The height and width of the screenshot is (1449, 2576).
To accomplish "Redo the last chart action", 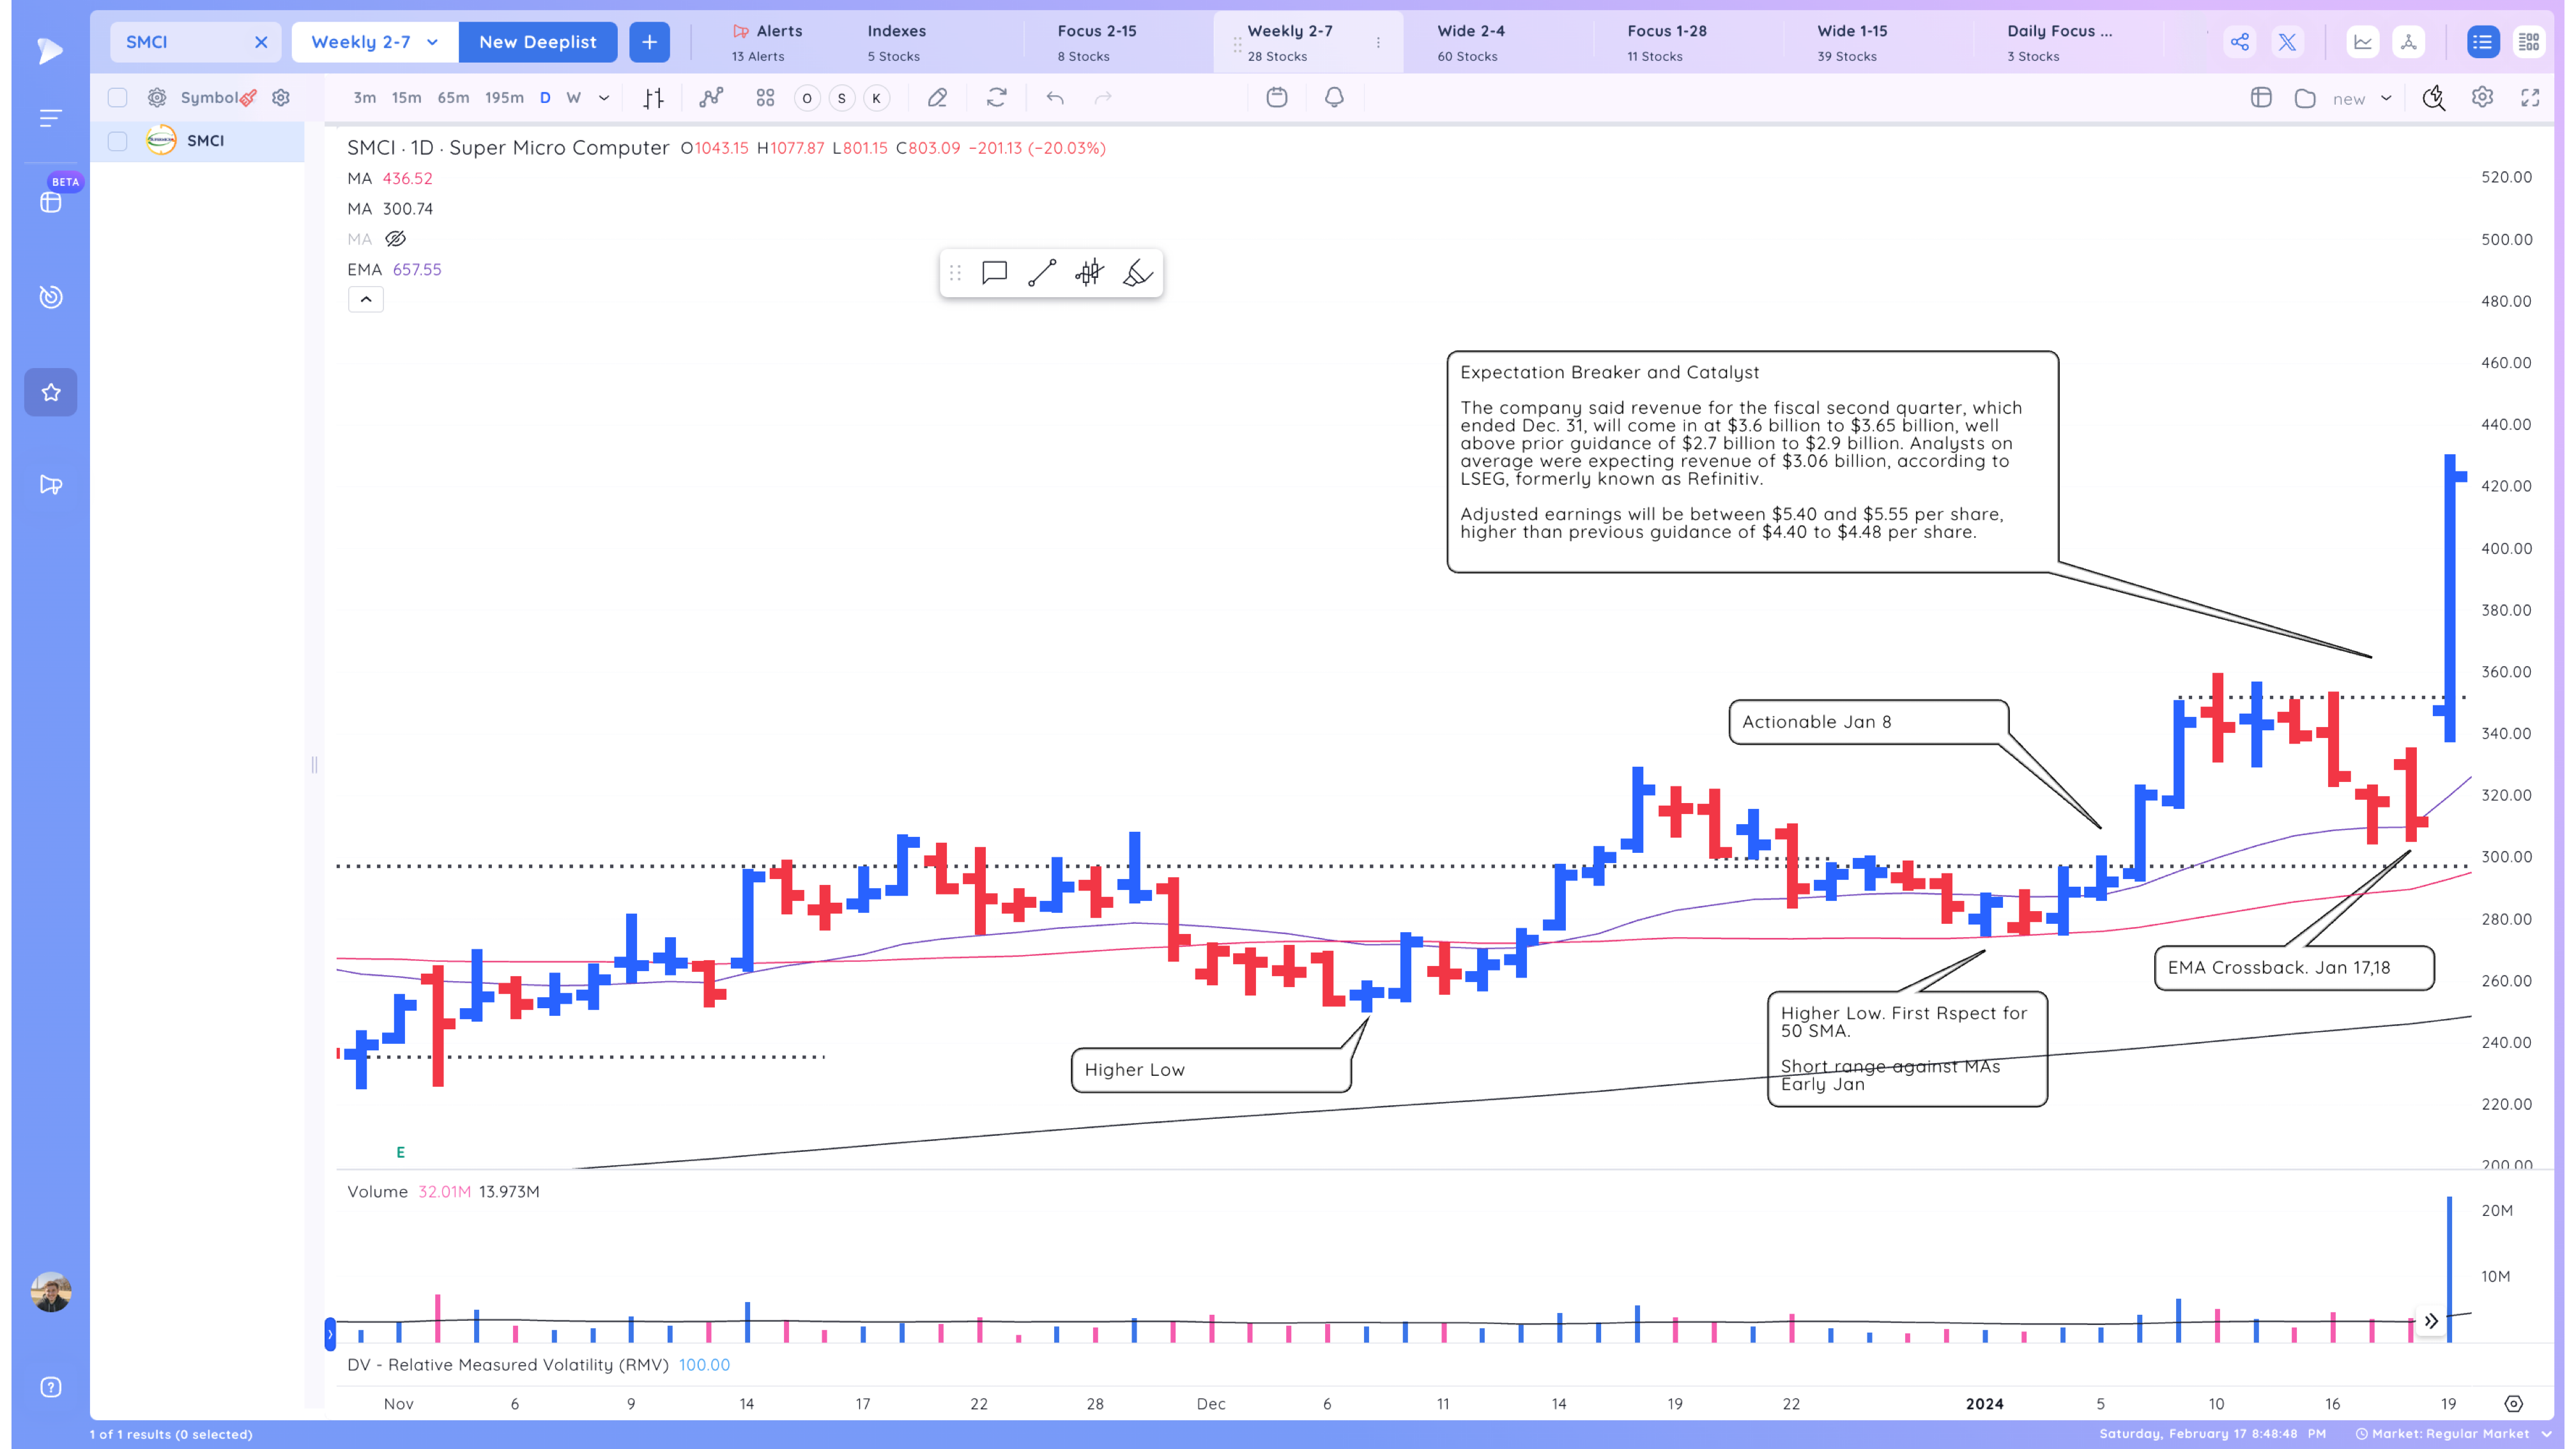I will pyautogui.click(x=1103, y=97).
